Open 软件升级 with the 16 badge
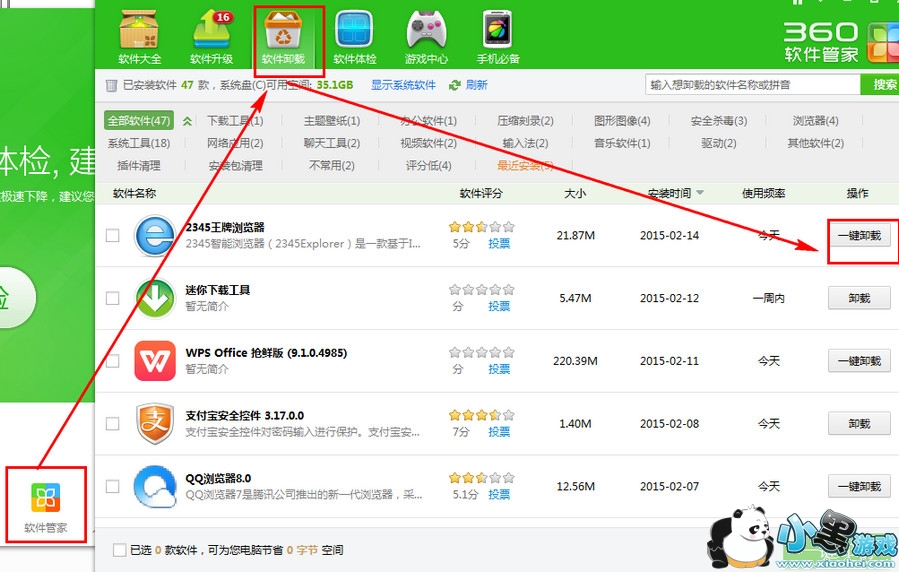This screenshot has width=899, height=572. [211, 37]
